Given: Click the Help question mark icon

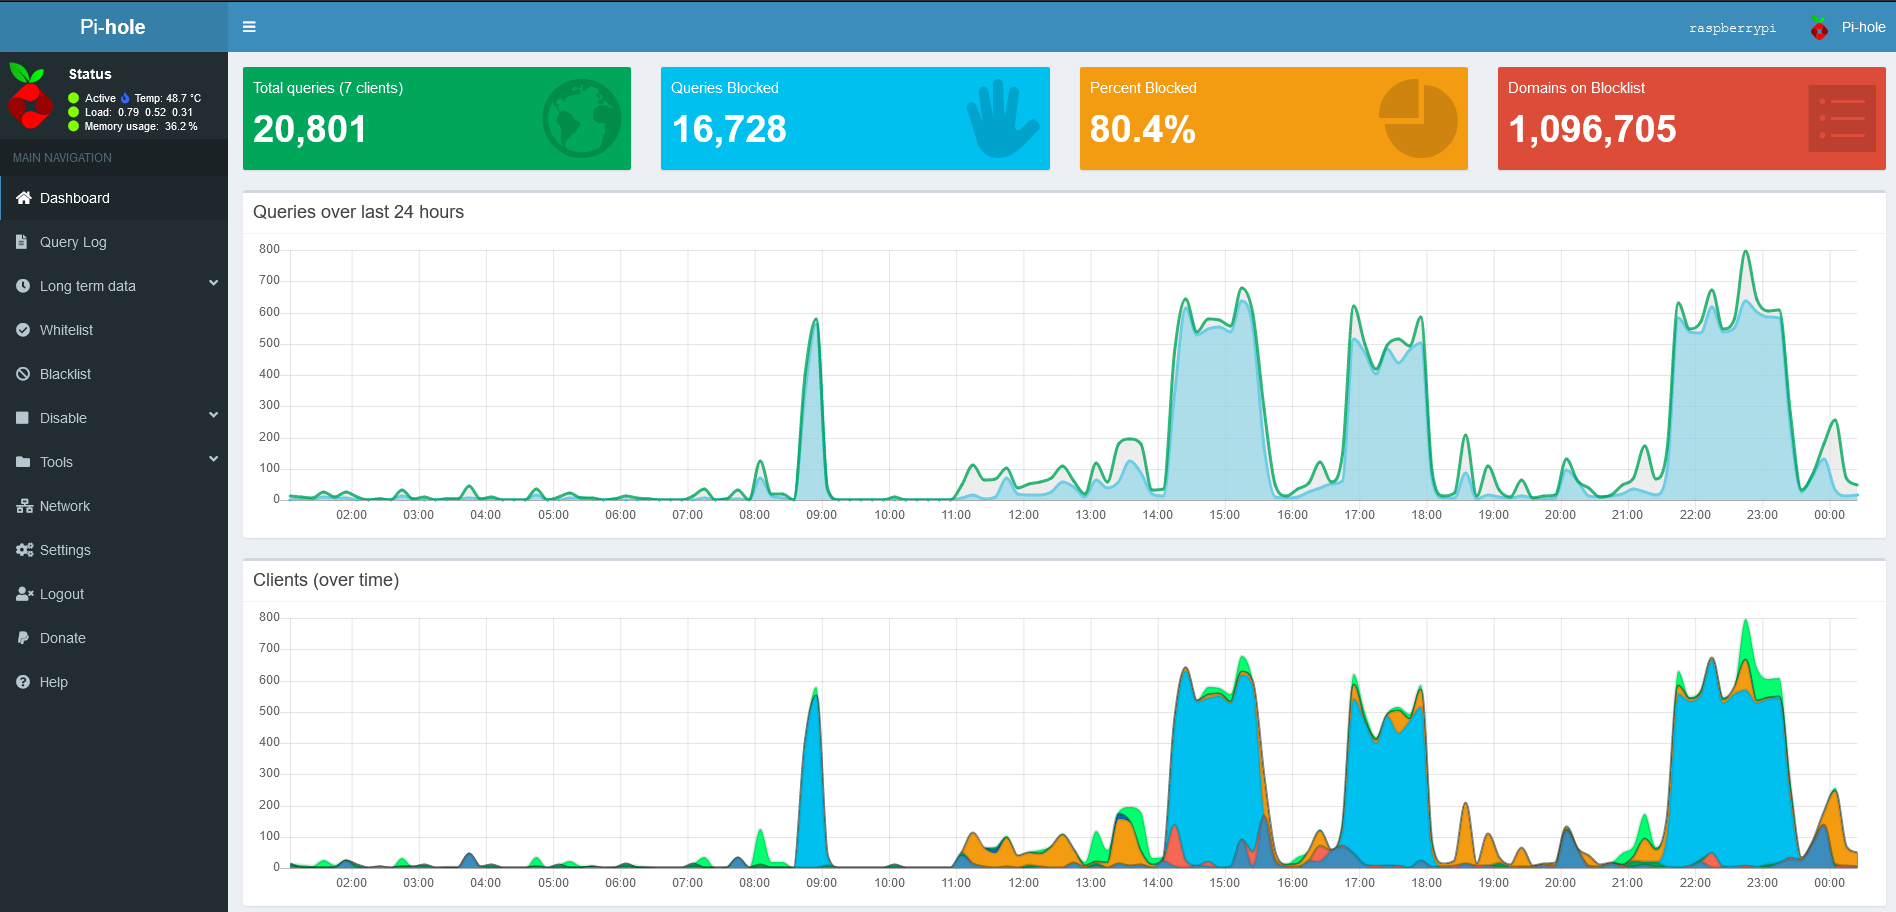Looking at the screenshot, I should 23,682.
